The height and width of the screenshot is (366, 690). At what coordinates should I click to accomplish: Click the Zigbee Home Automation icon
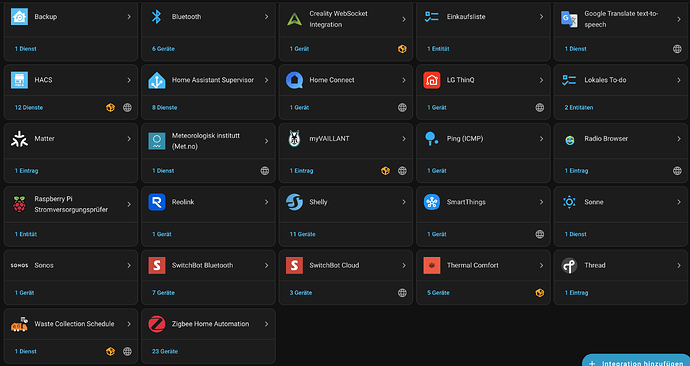point(157,324)
